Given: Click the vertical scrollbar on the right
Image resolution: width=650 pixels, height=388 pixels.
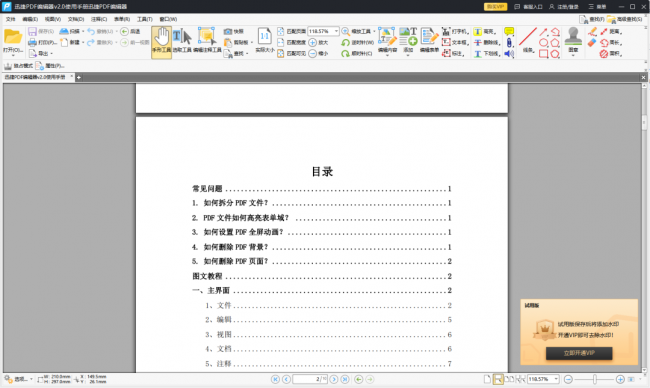Looking at the screenshot, I should point(644,227).
